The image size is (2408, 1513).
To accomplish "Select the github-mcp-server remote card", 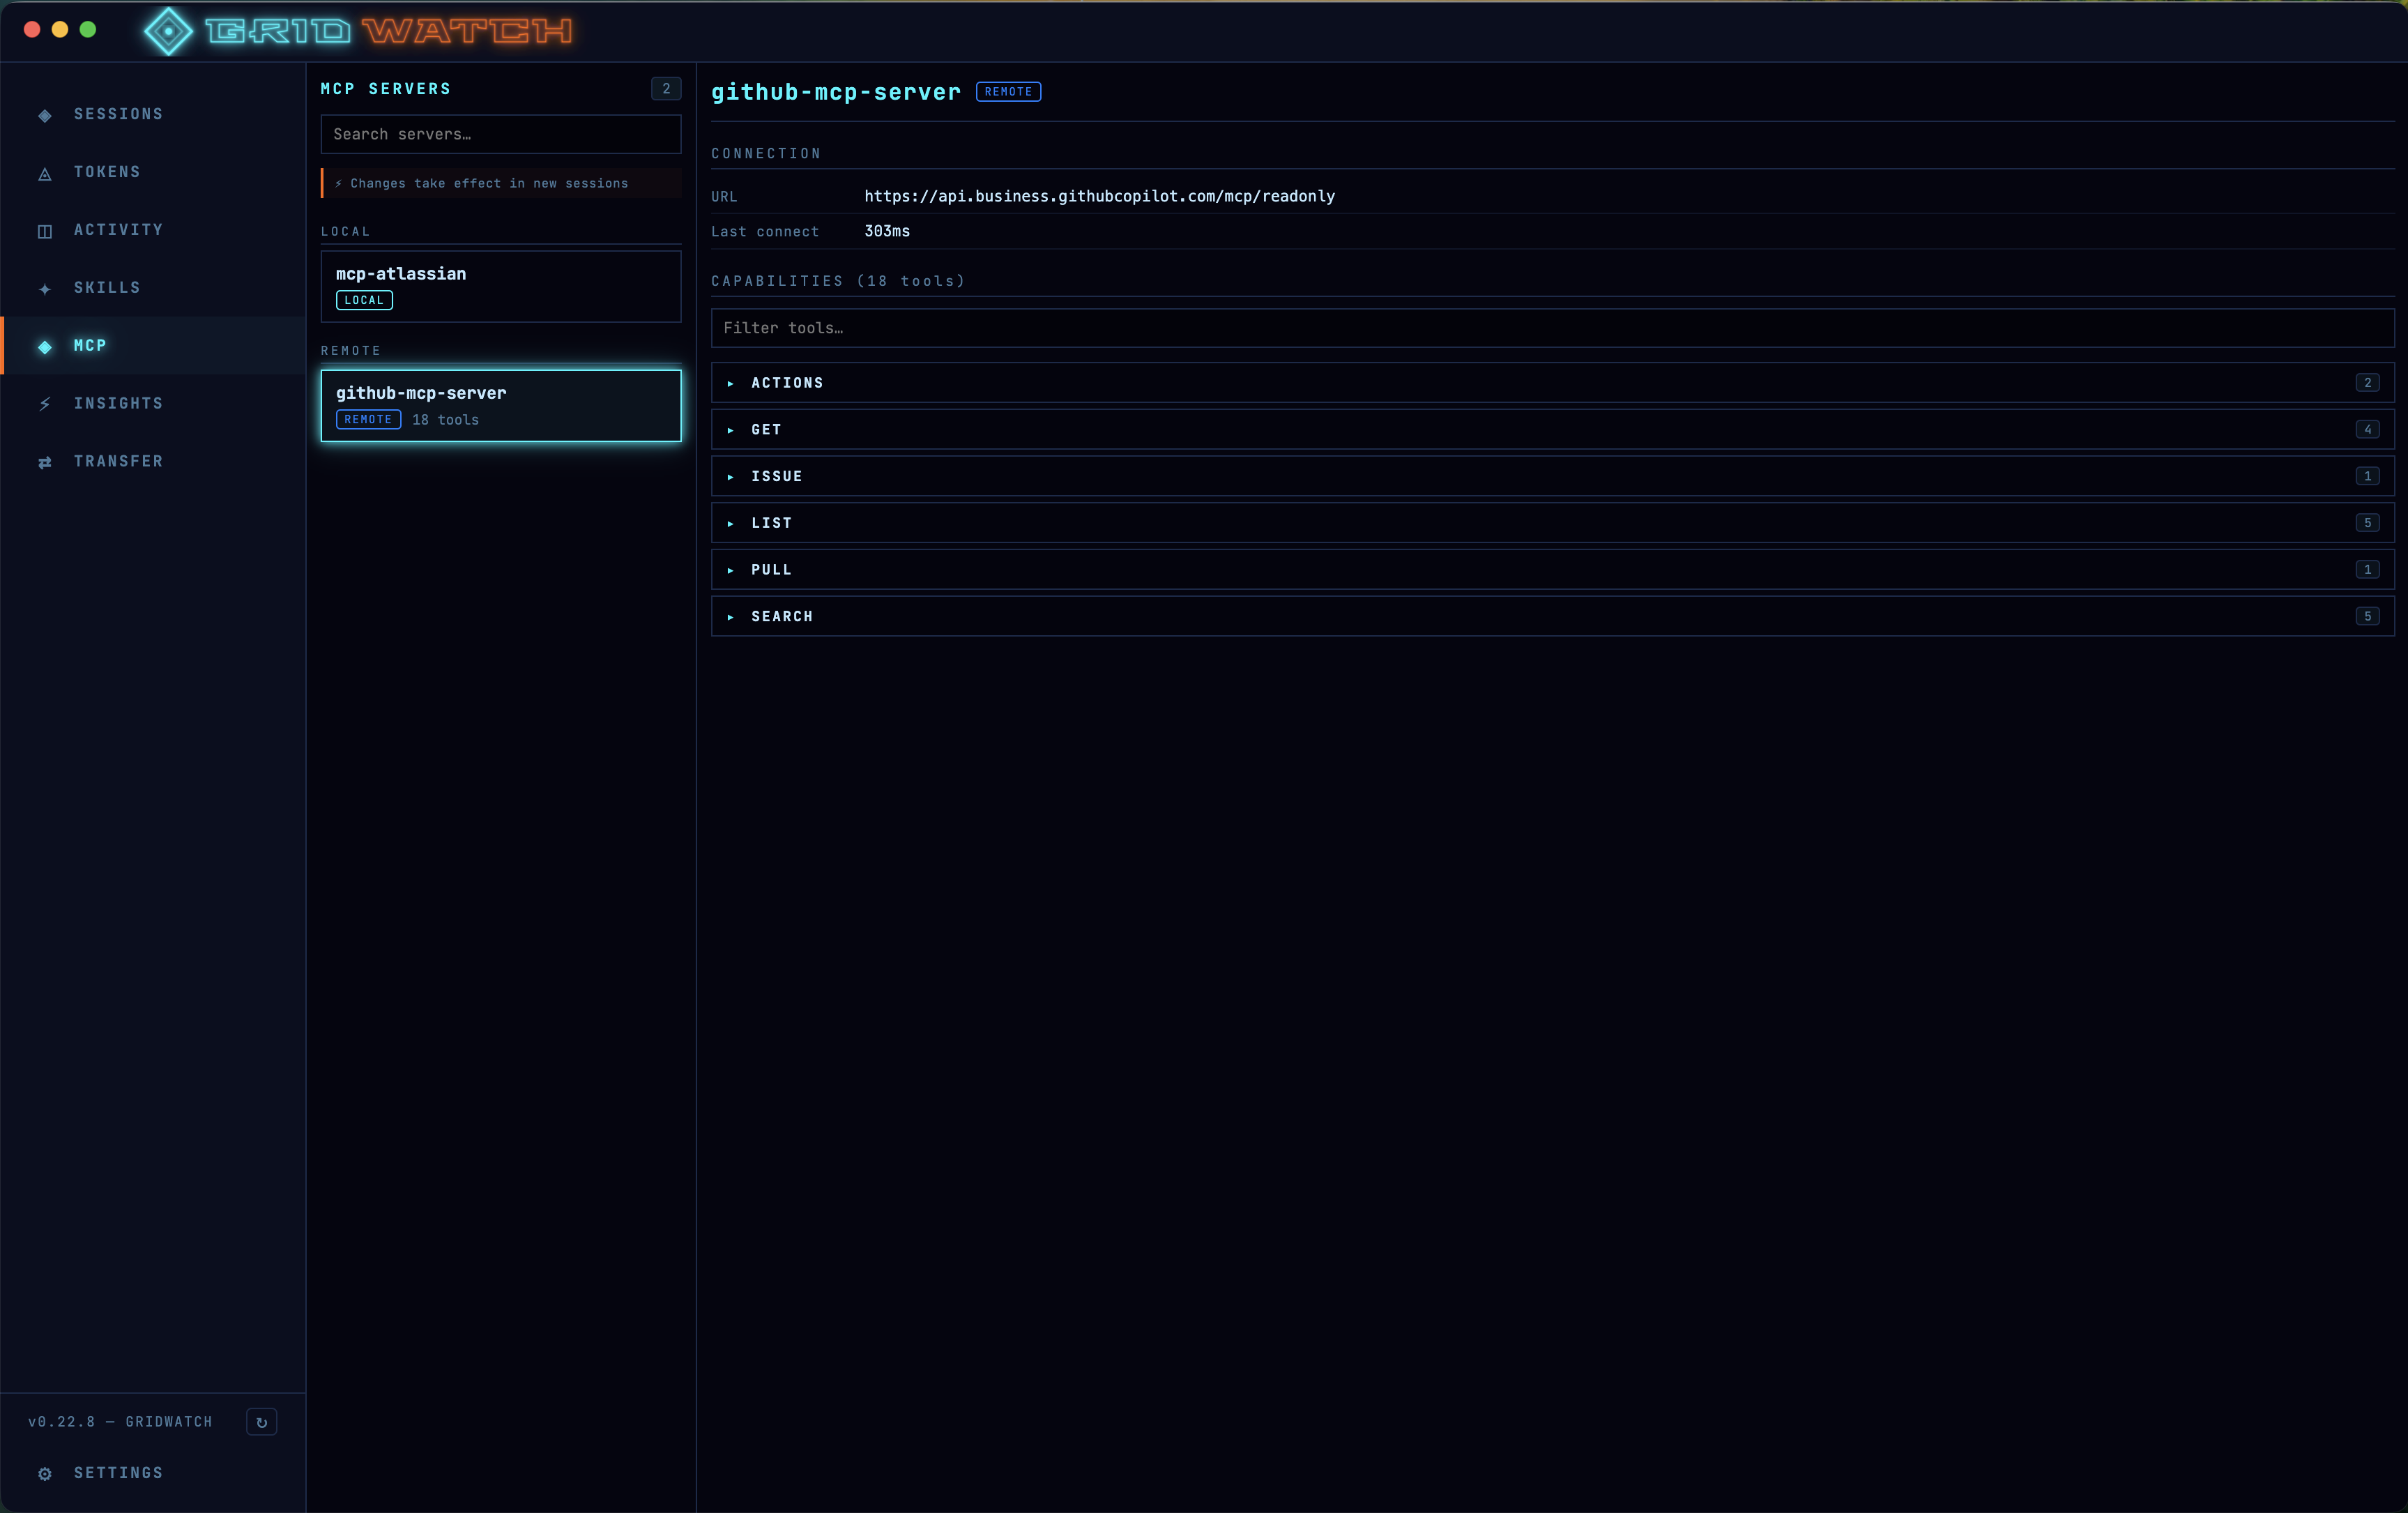I will [x=500, y=405].
